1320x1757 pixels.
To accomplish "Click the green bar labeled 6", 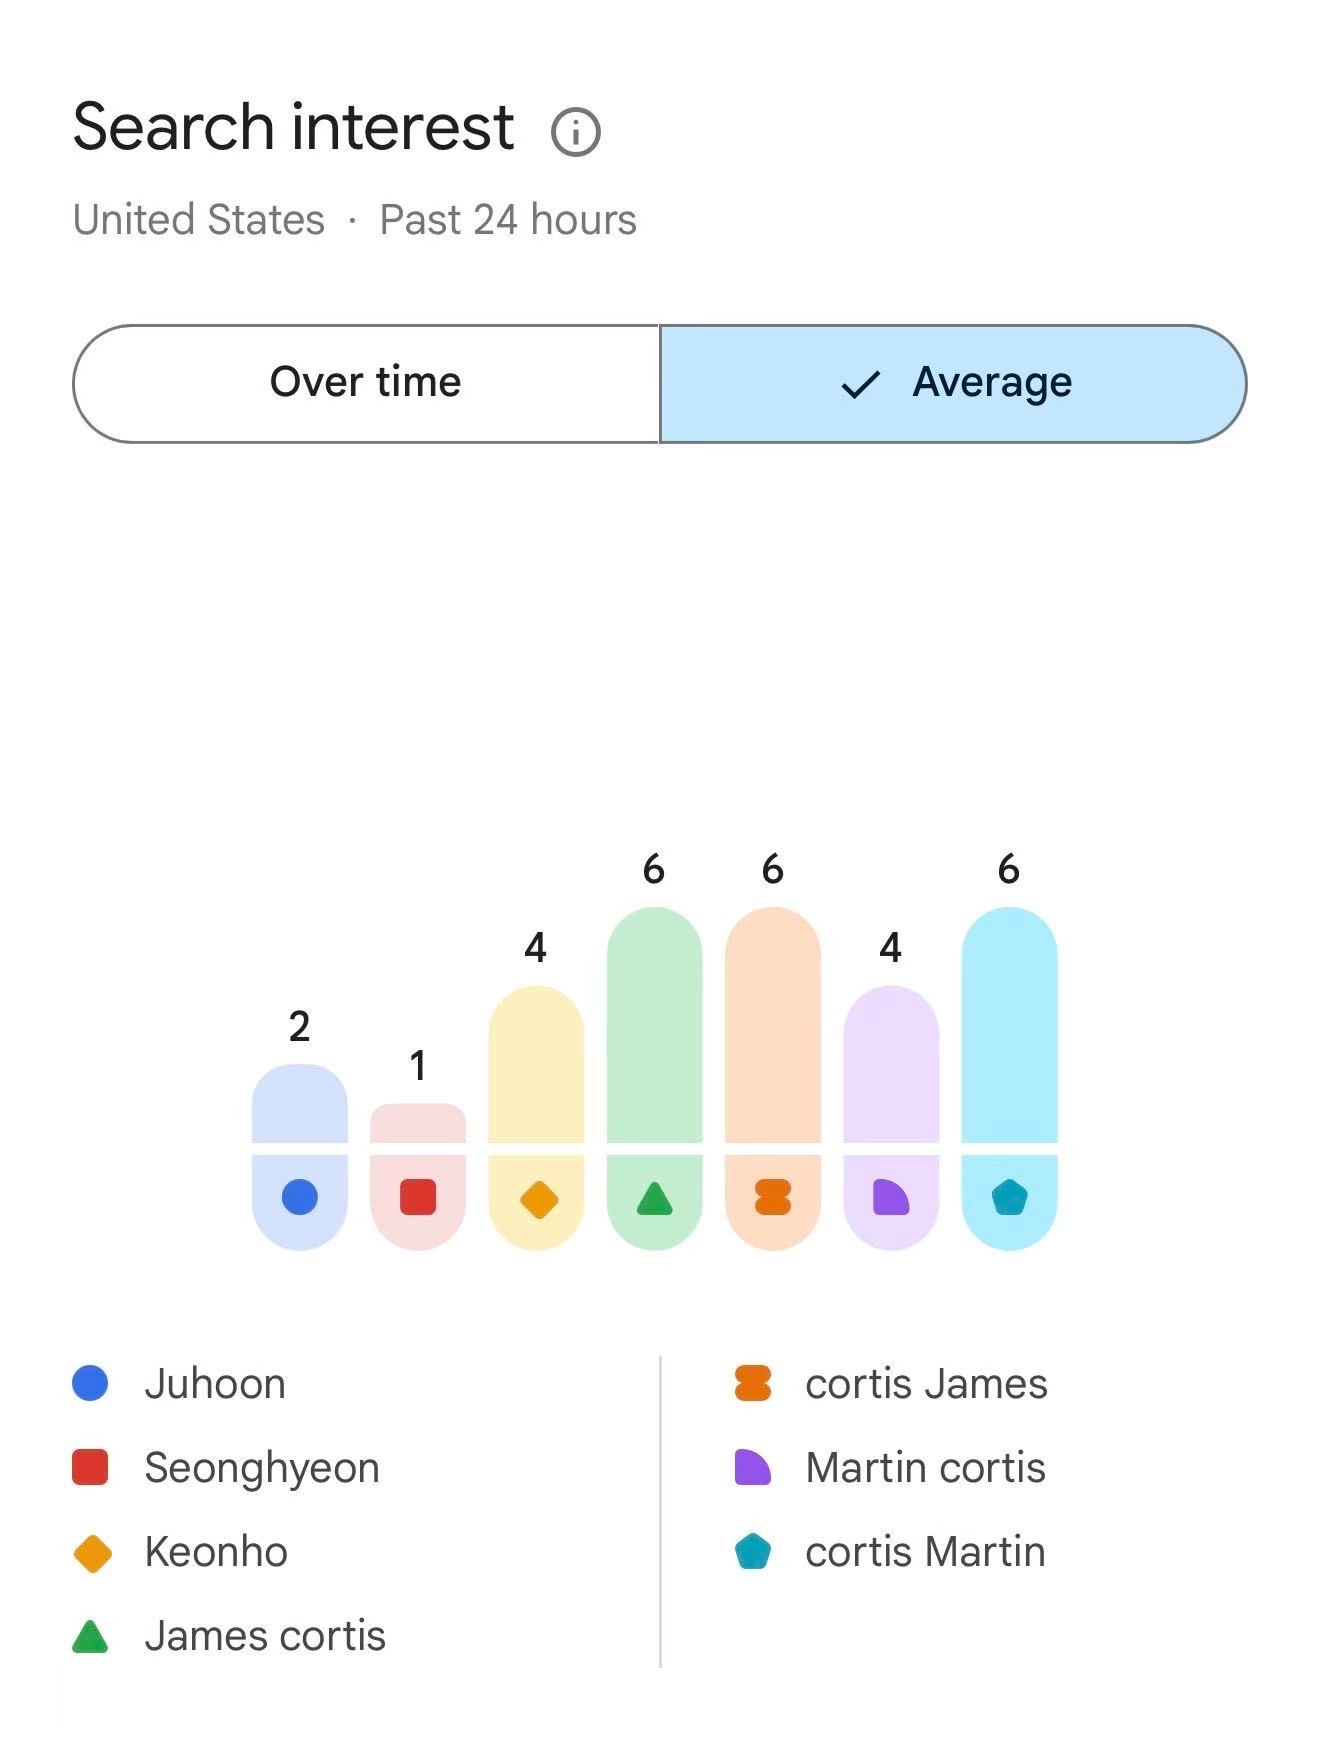I will click(x=655, y=1025).
